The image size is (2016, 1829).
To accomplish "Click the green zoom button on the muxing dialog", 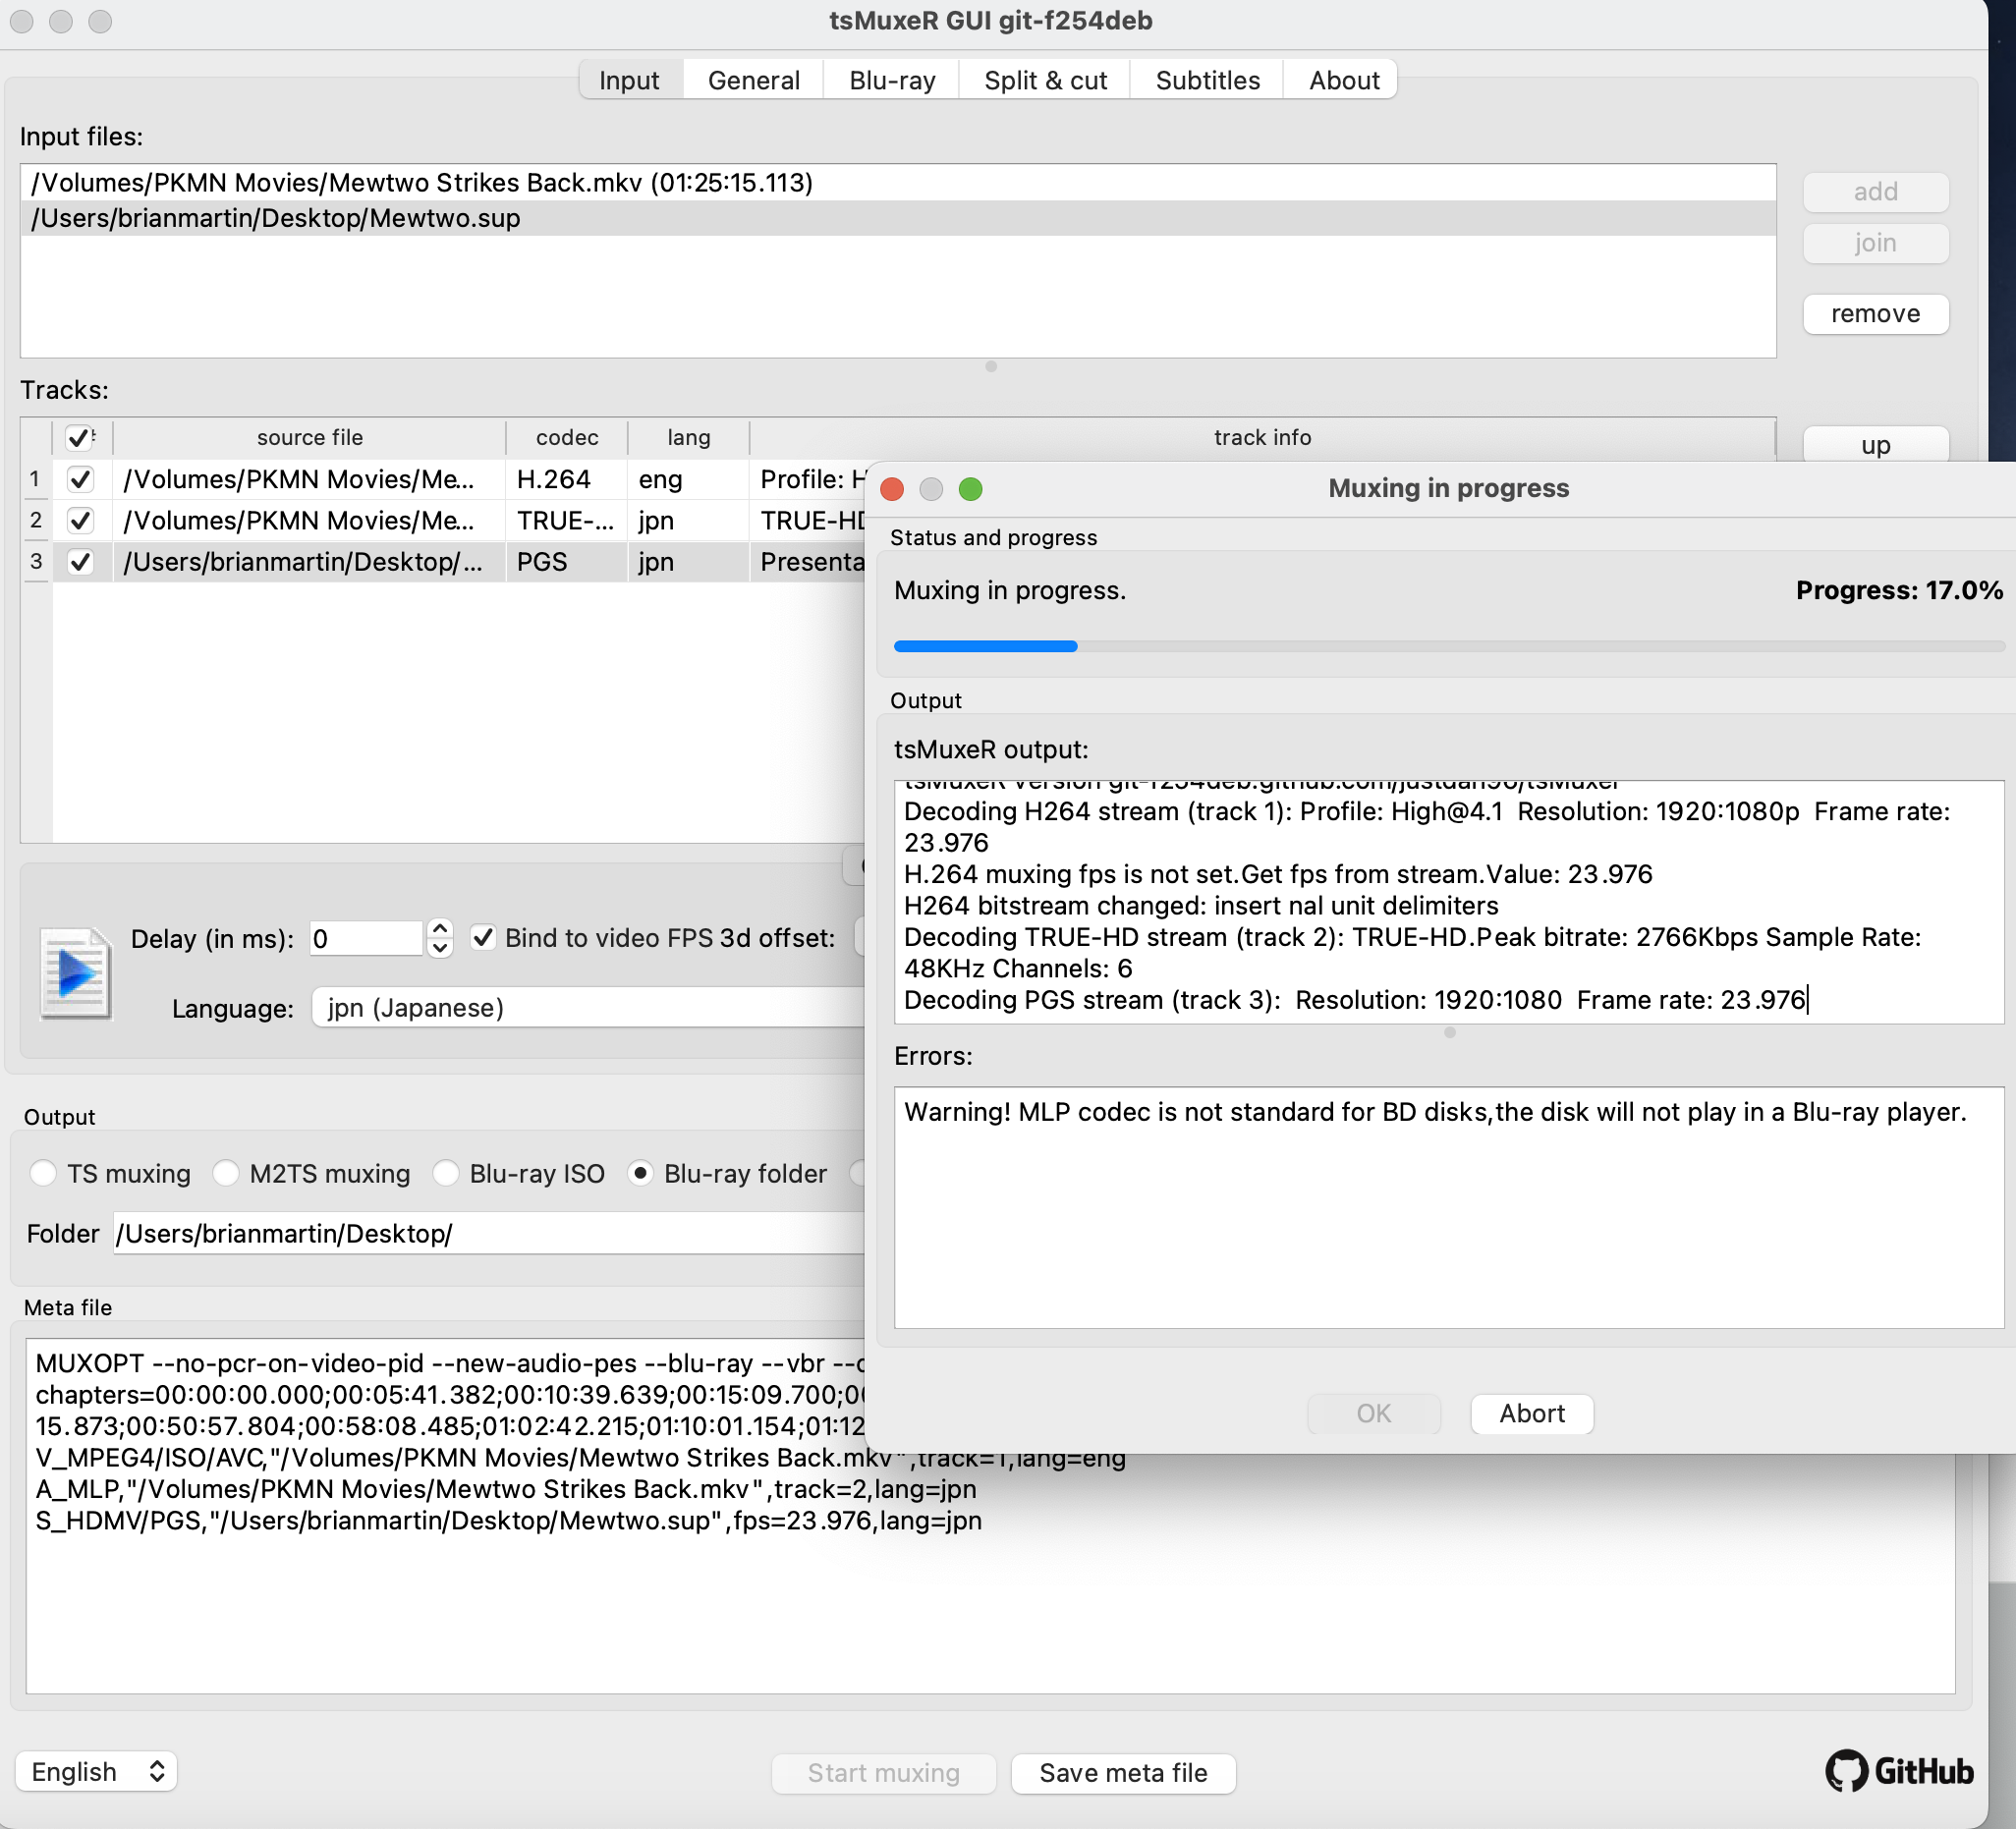I will click(970, 489).
